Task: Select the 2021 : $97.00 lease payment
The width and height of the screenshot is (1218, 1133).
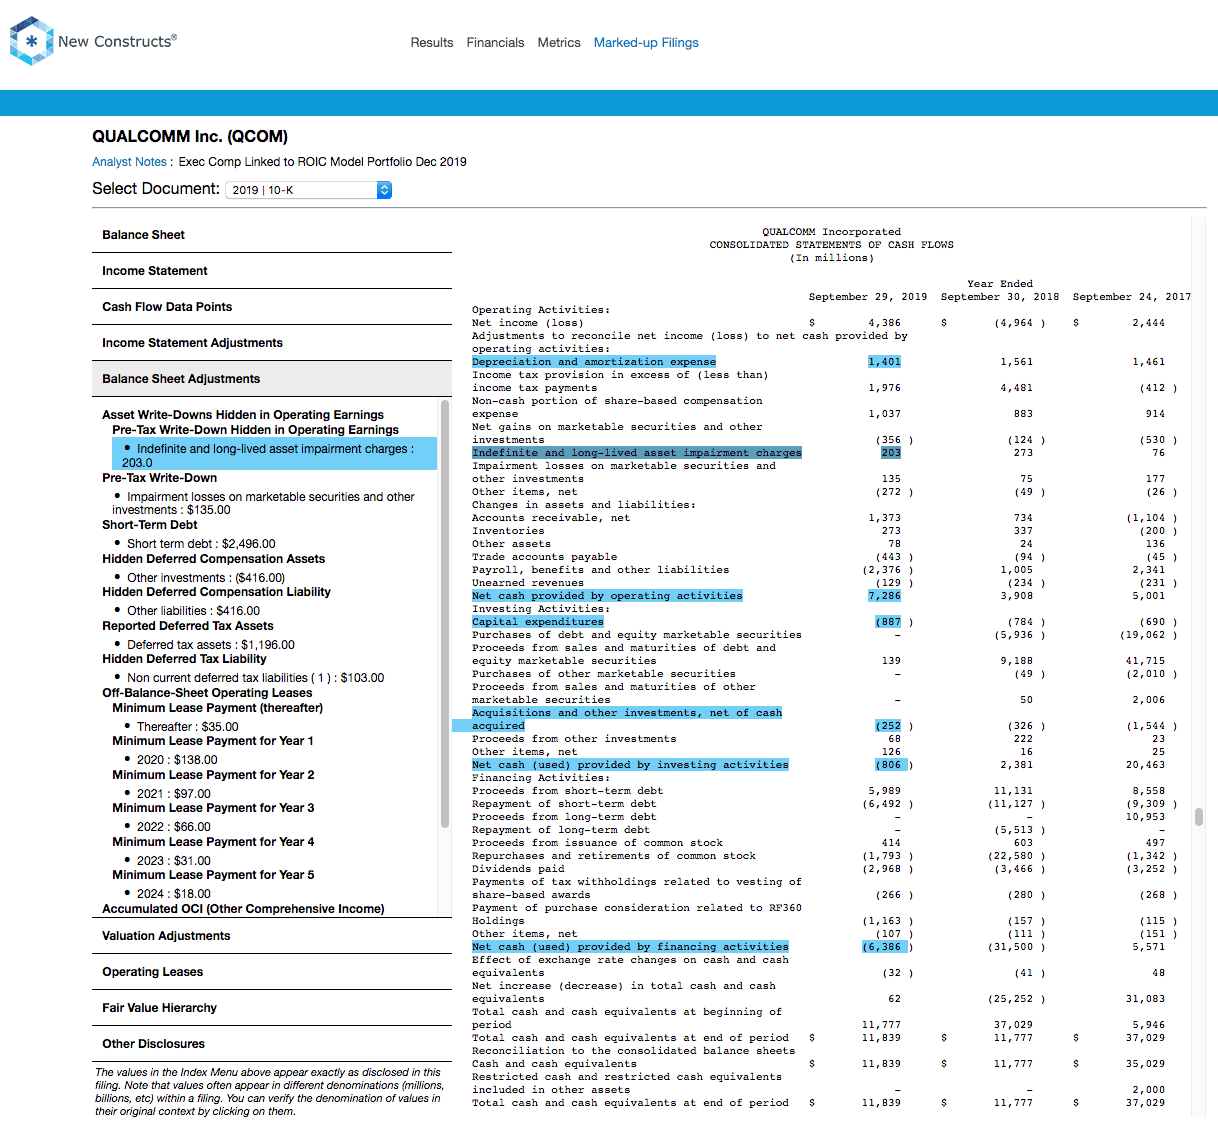Action: click(173, 794)
